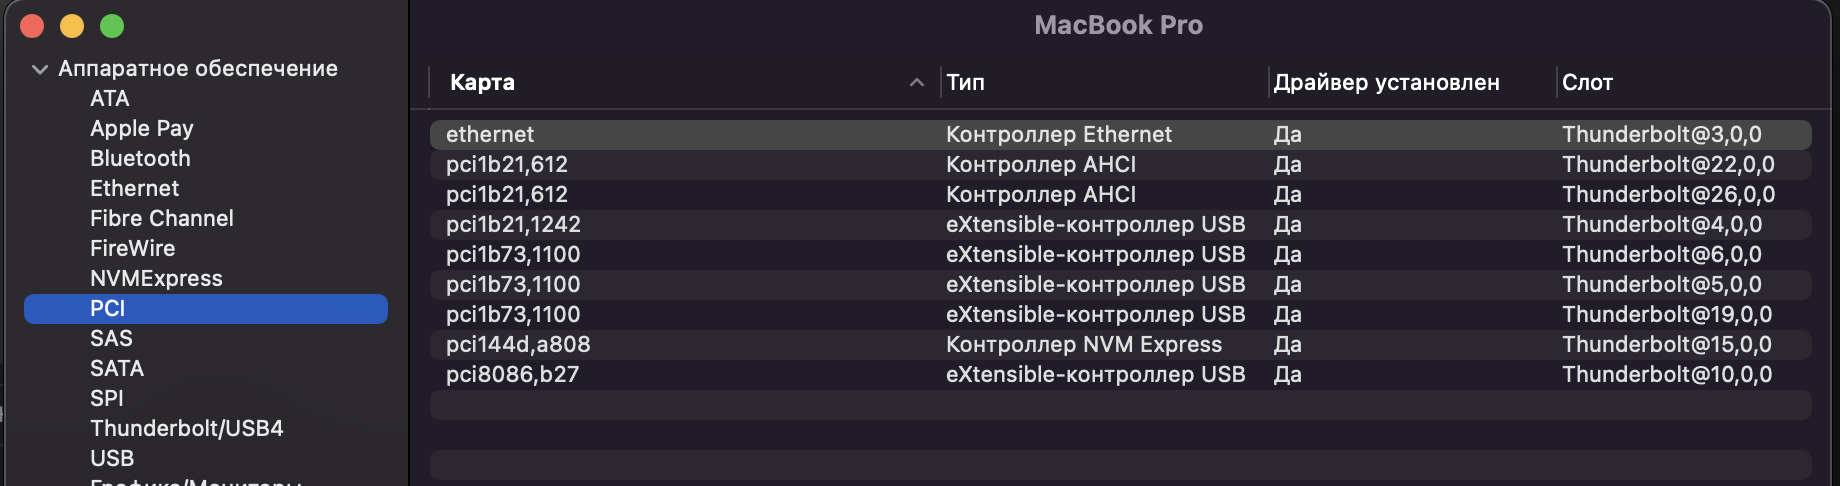Select Bluetooth in the sidebar

click(140, 159)
